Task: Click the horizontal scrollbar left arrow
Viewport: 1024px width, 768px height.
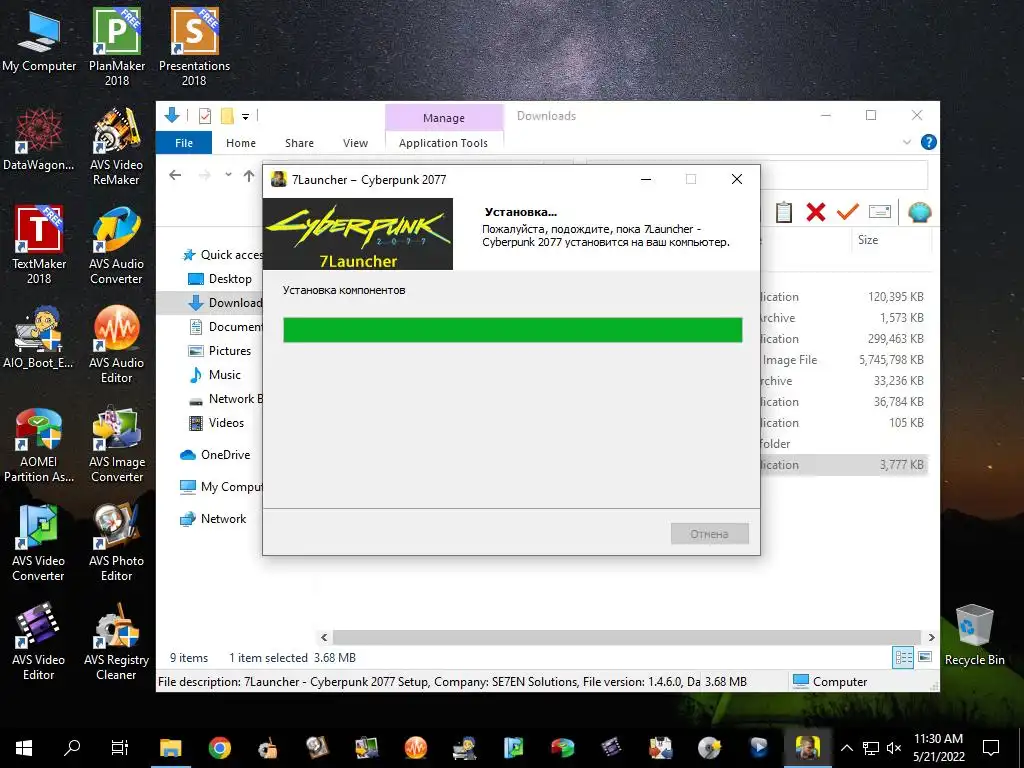Action: coord(324,637)
